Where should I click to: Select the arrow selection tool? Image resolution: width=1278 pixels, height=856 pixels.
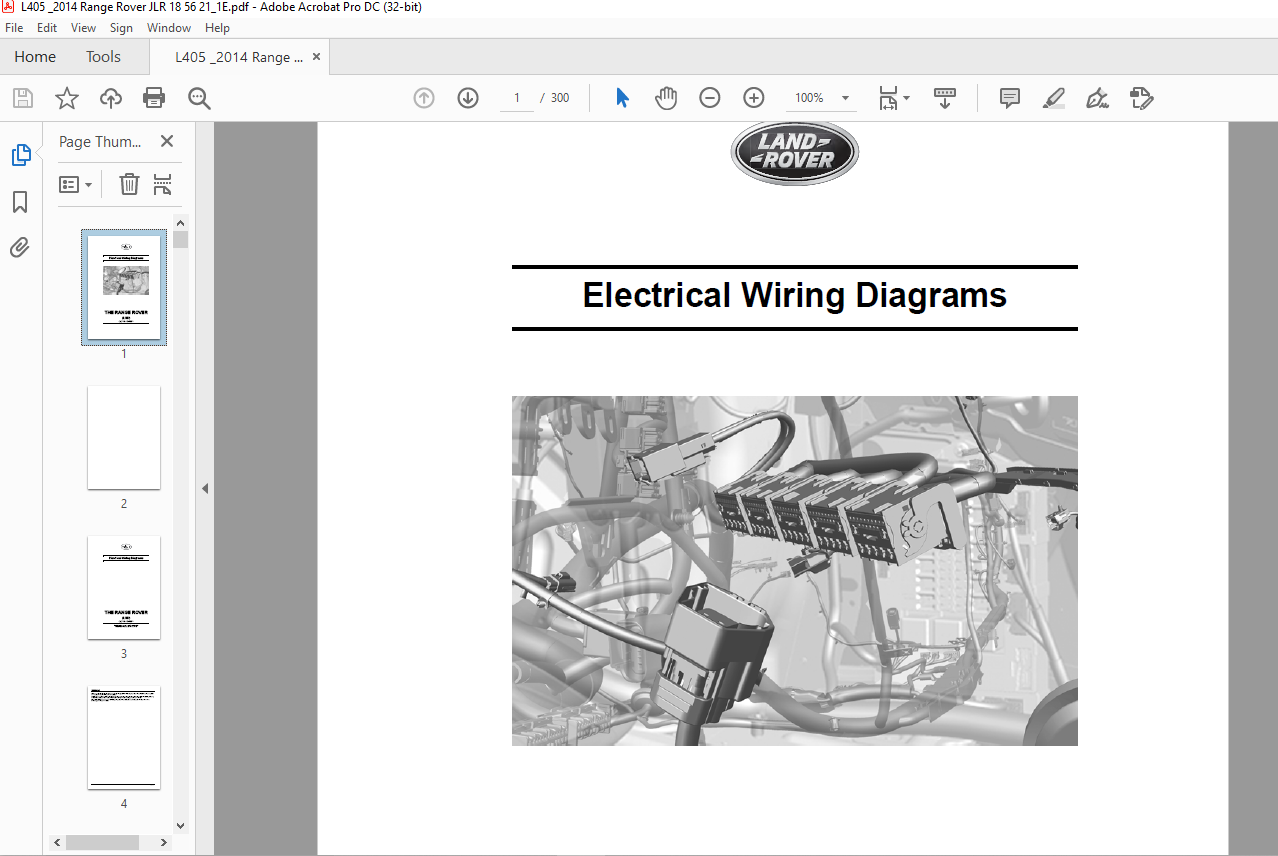622,98
